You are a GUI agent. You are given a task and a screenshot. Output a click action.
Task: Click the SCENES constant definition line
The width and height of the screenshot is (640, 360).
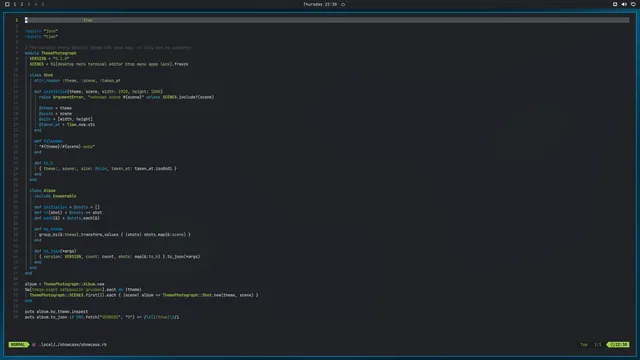[109, 64]
